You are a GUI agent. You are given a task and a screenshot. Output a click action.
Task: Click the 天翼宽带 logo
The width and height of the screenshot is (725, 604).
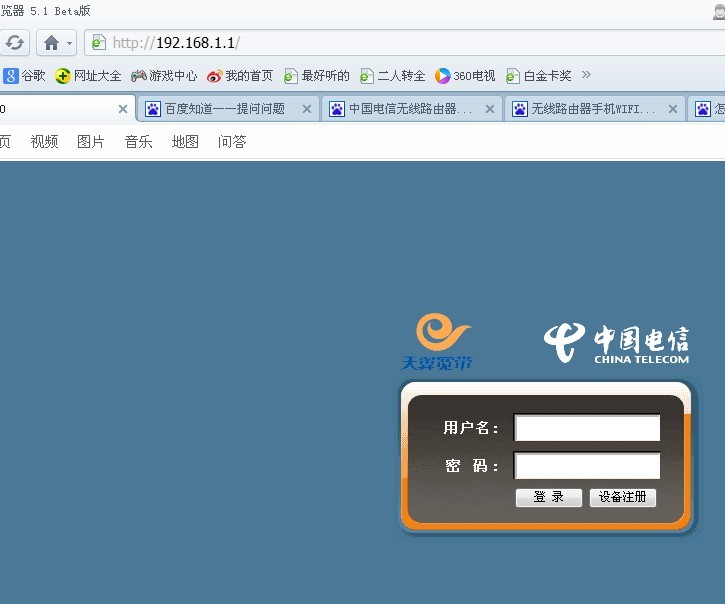pos(437,342)
